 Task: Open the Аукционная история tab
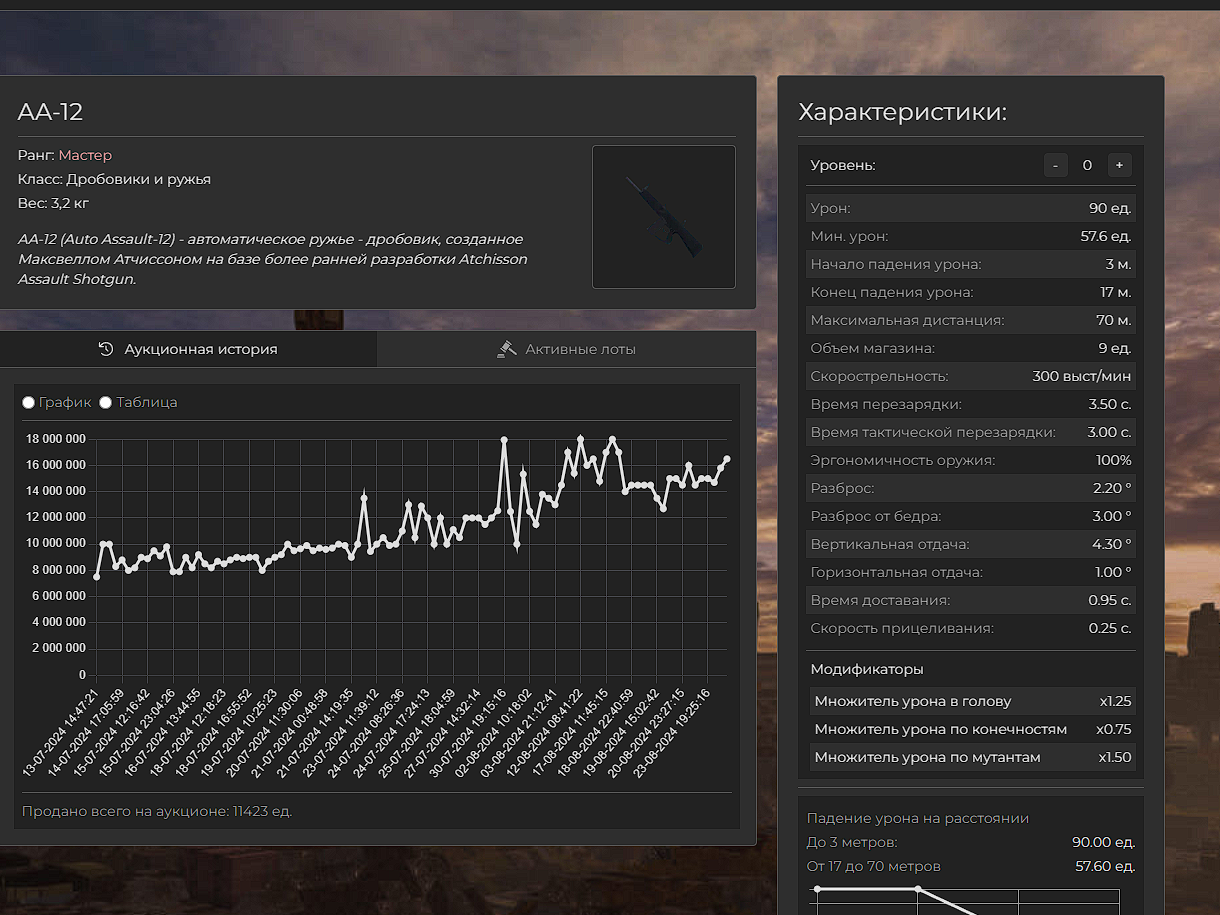click(188, 349)
